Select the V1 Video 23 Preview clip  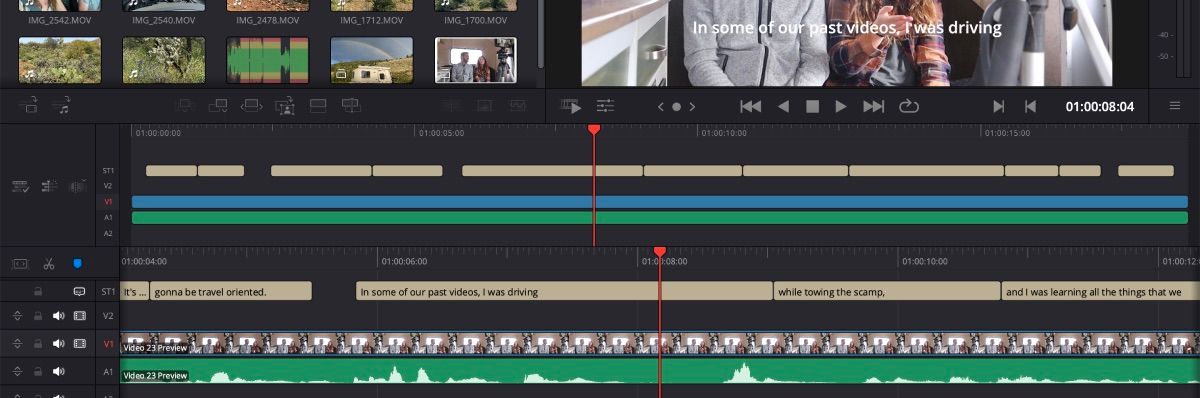tap(660, 344)
